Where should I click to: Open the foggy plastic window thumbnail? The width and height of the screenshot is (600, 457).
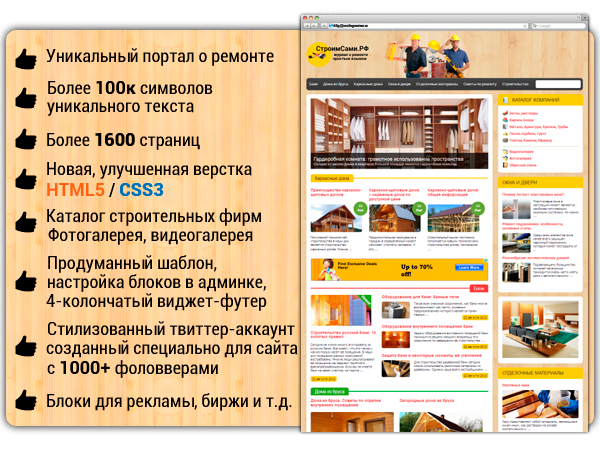[x=516, y=209]
